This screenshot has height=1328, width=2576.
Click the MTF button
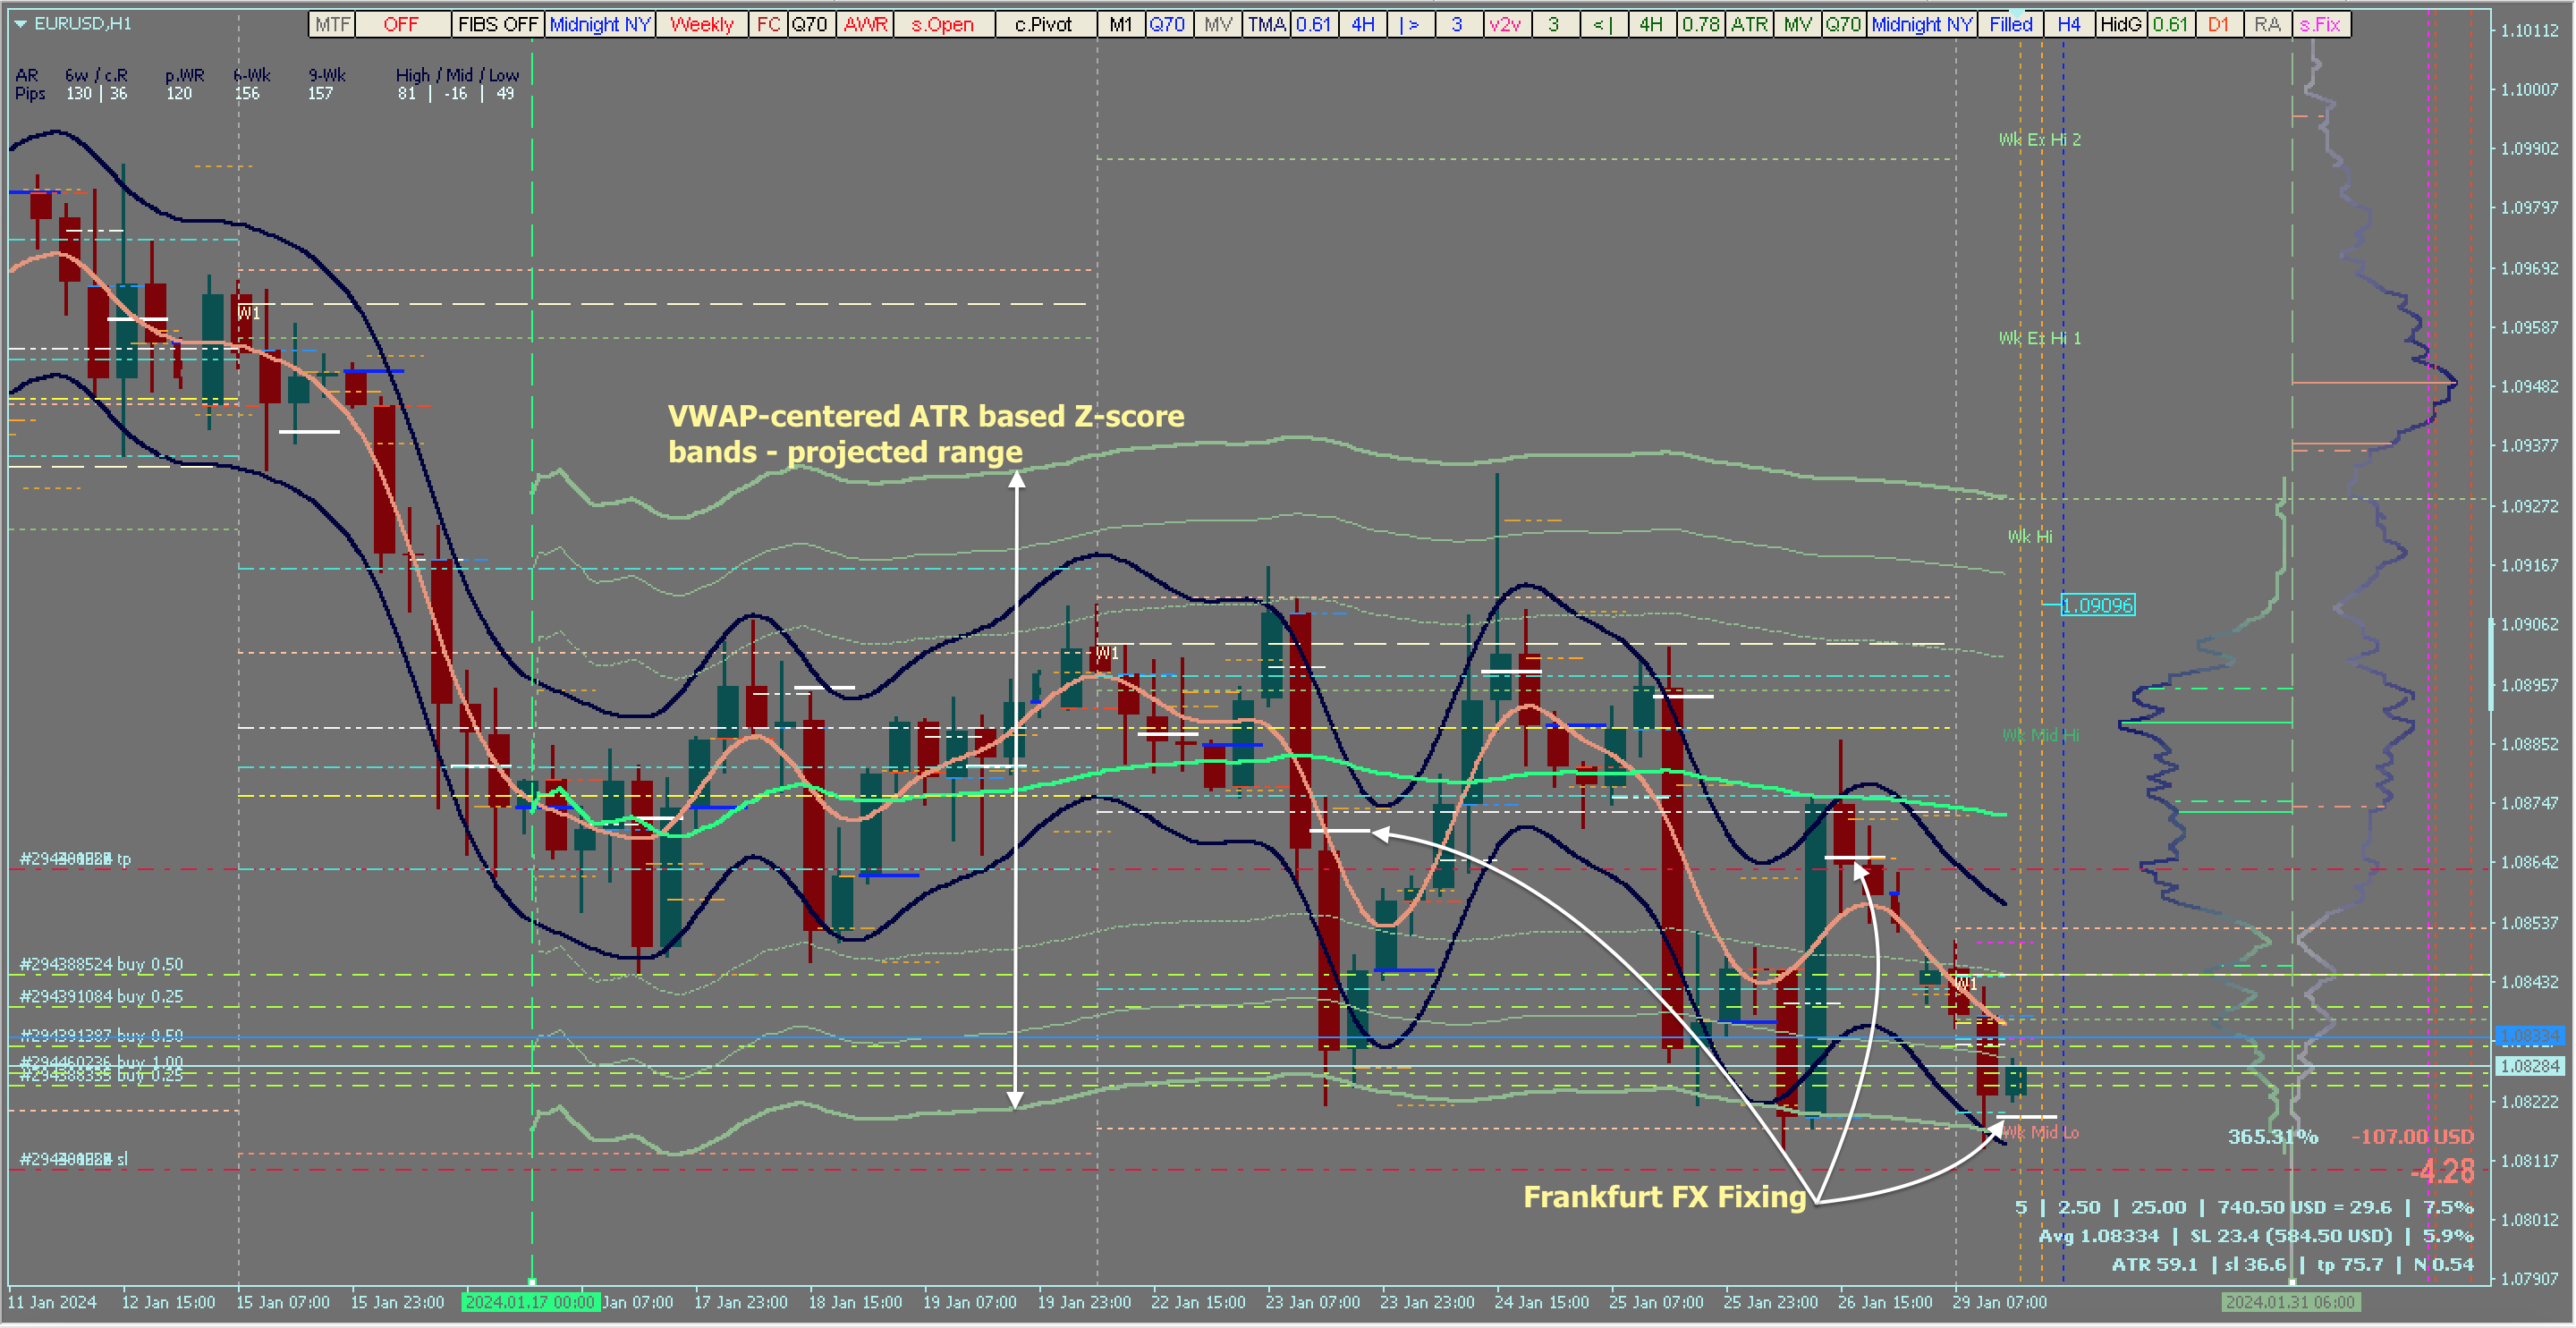pos(332,24)
